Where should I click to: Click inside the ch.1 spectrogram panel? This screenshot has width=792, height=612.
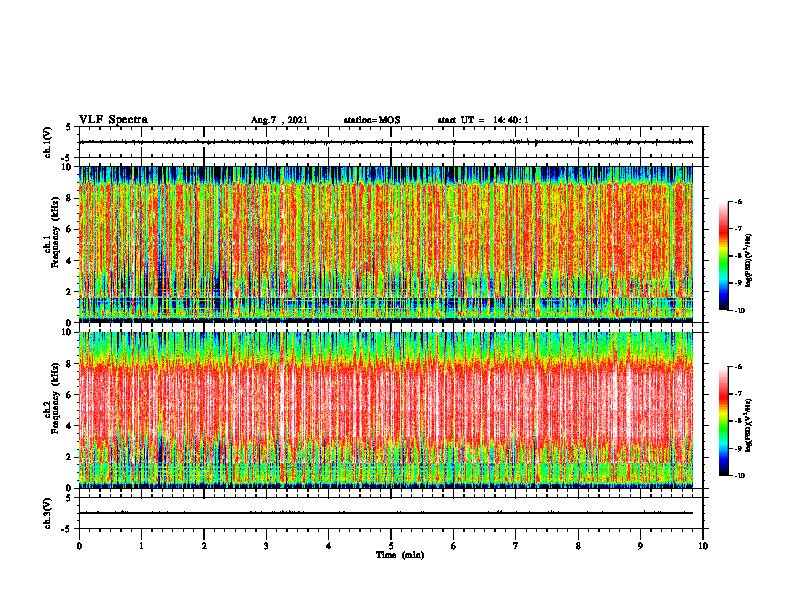[391, 244]
